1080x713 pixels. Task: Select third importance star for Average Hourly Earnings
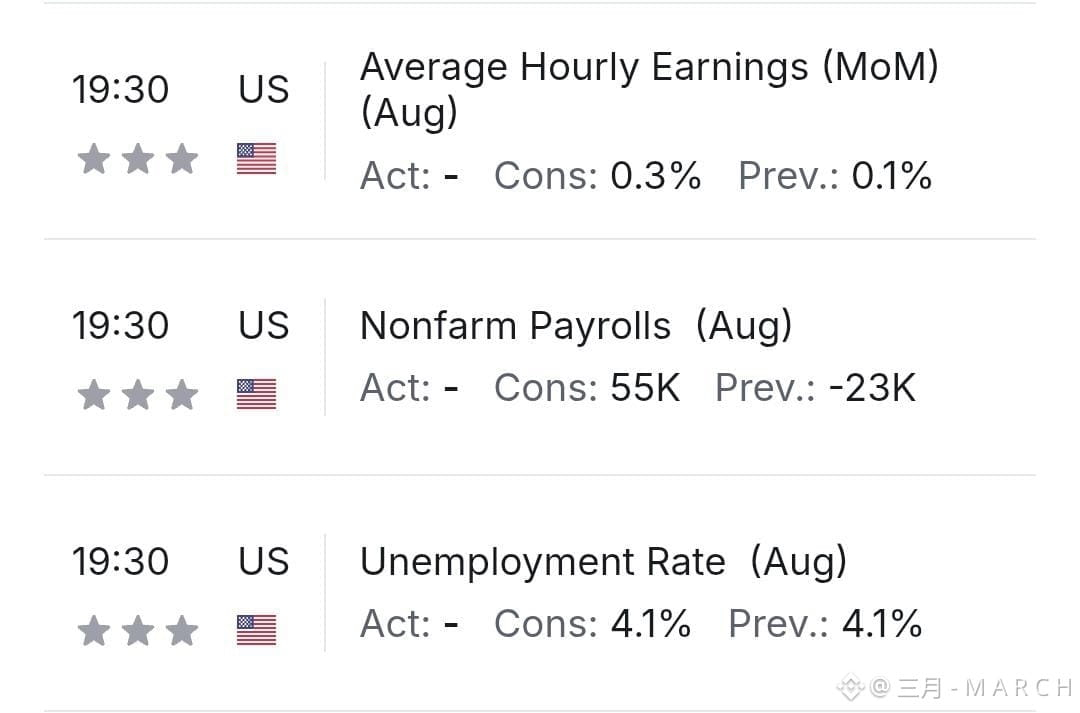pos(182,158)
